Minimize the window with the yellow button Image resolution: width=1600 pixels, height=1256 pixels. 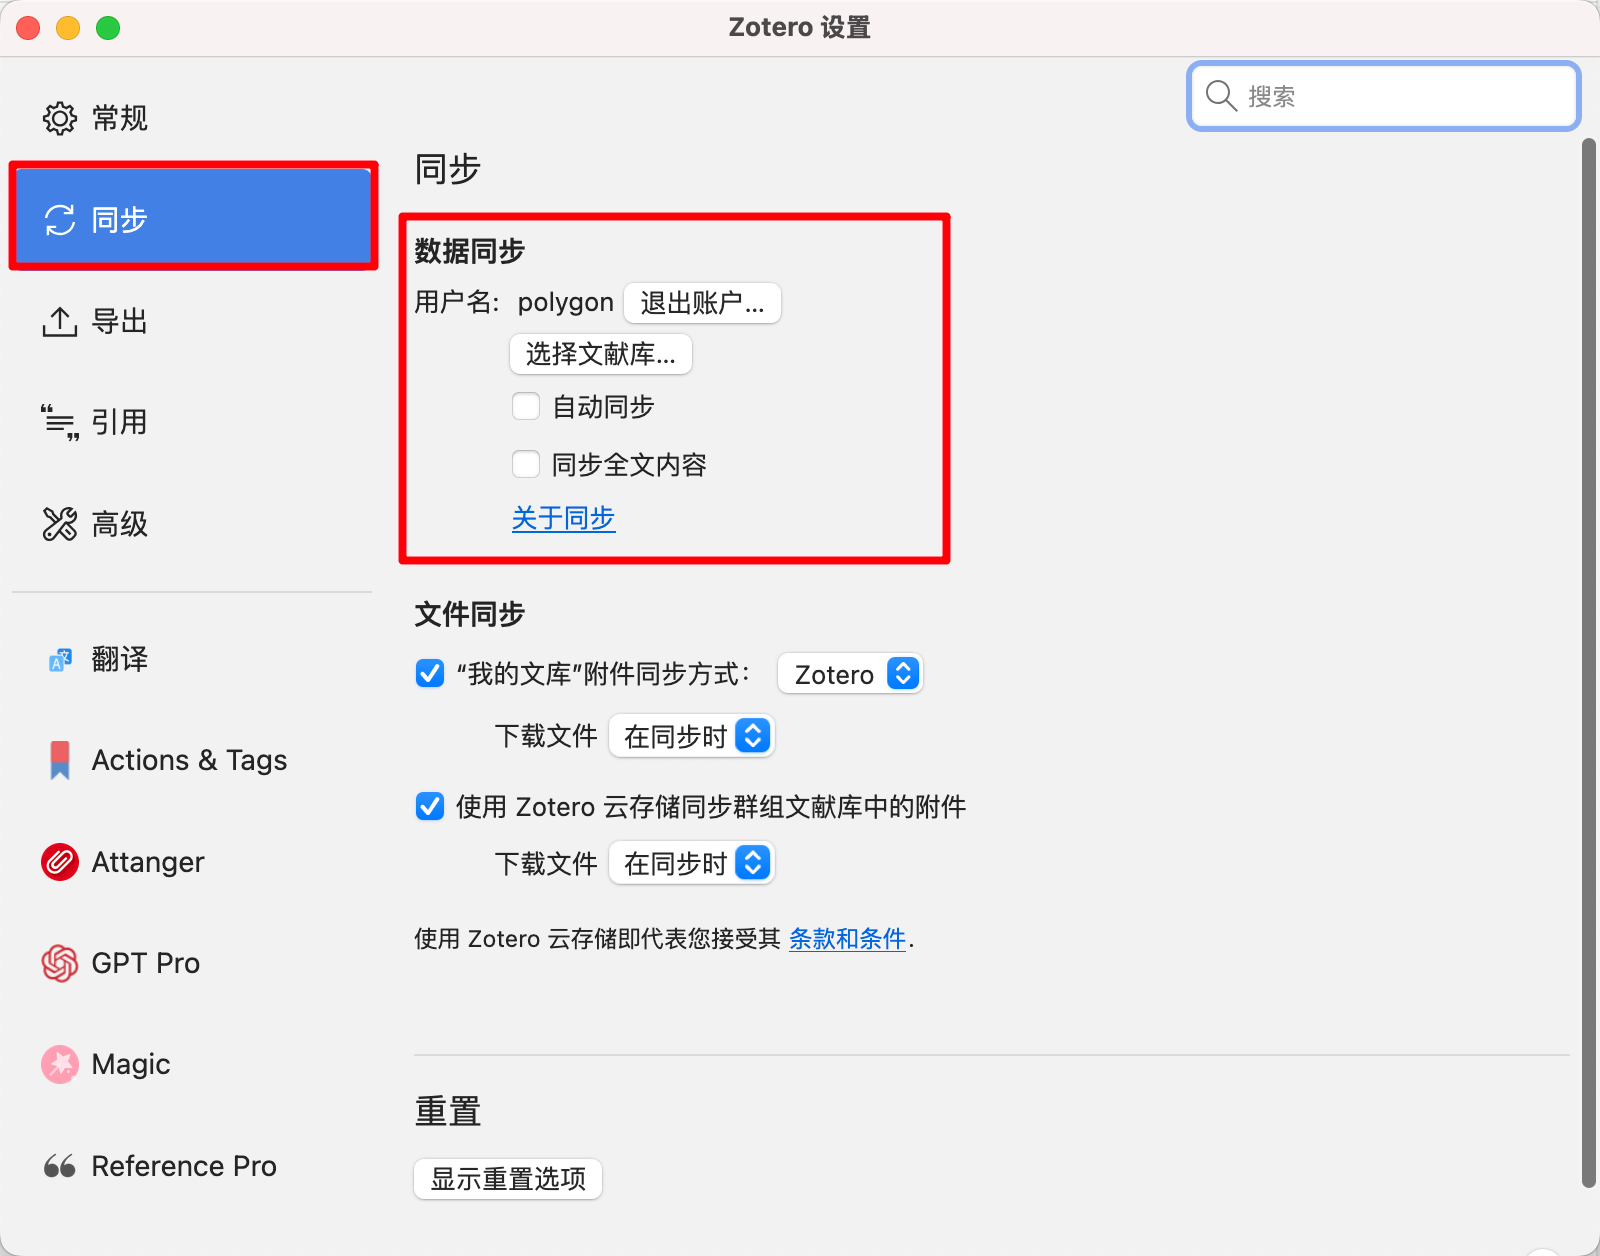point(68,28)
